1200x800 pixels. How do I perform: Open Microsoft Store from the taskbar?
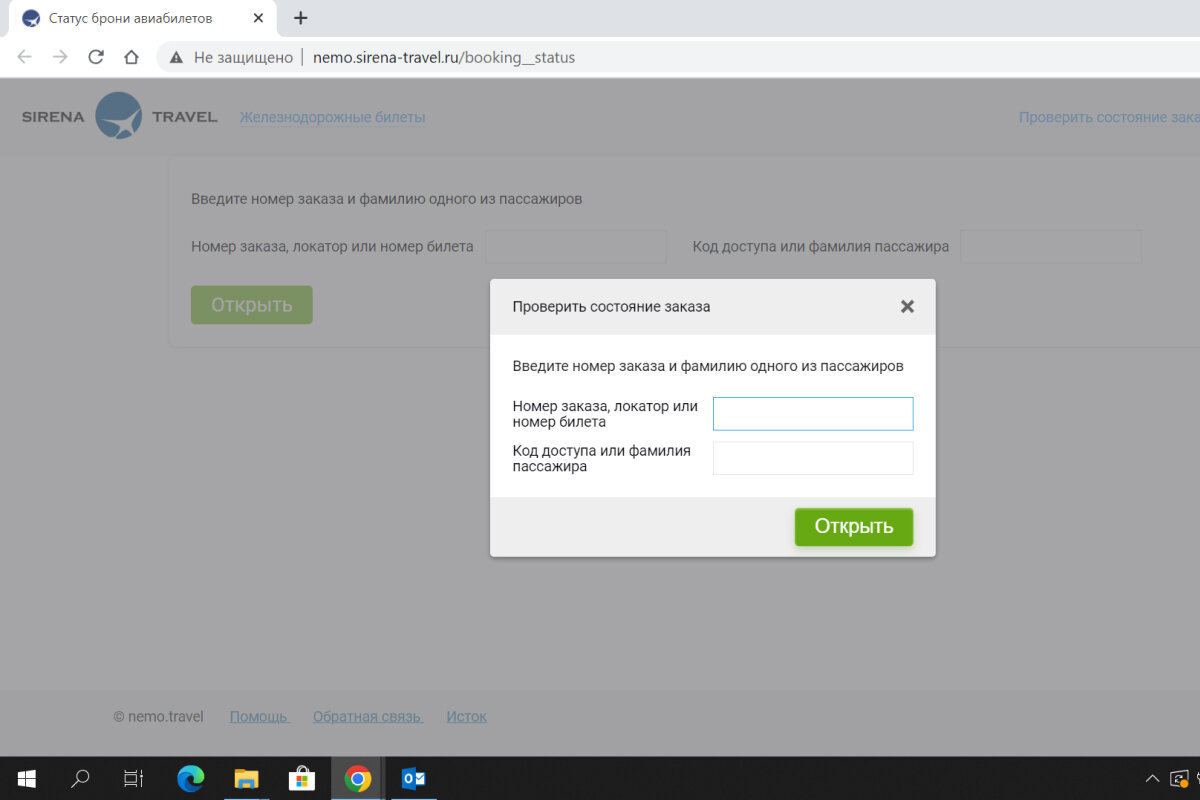tap(302, 778)
